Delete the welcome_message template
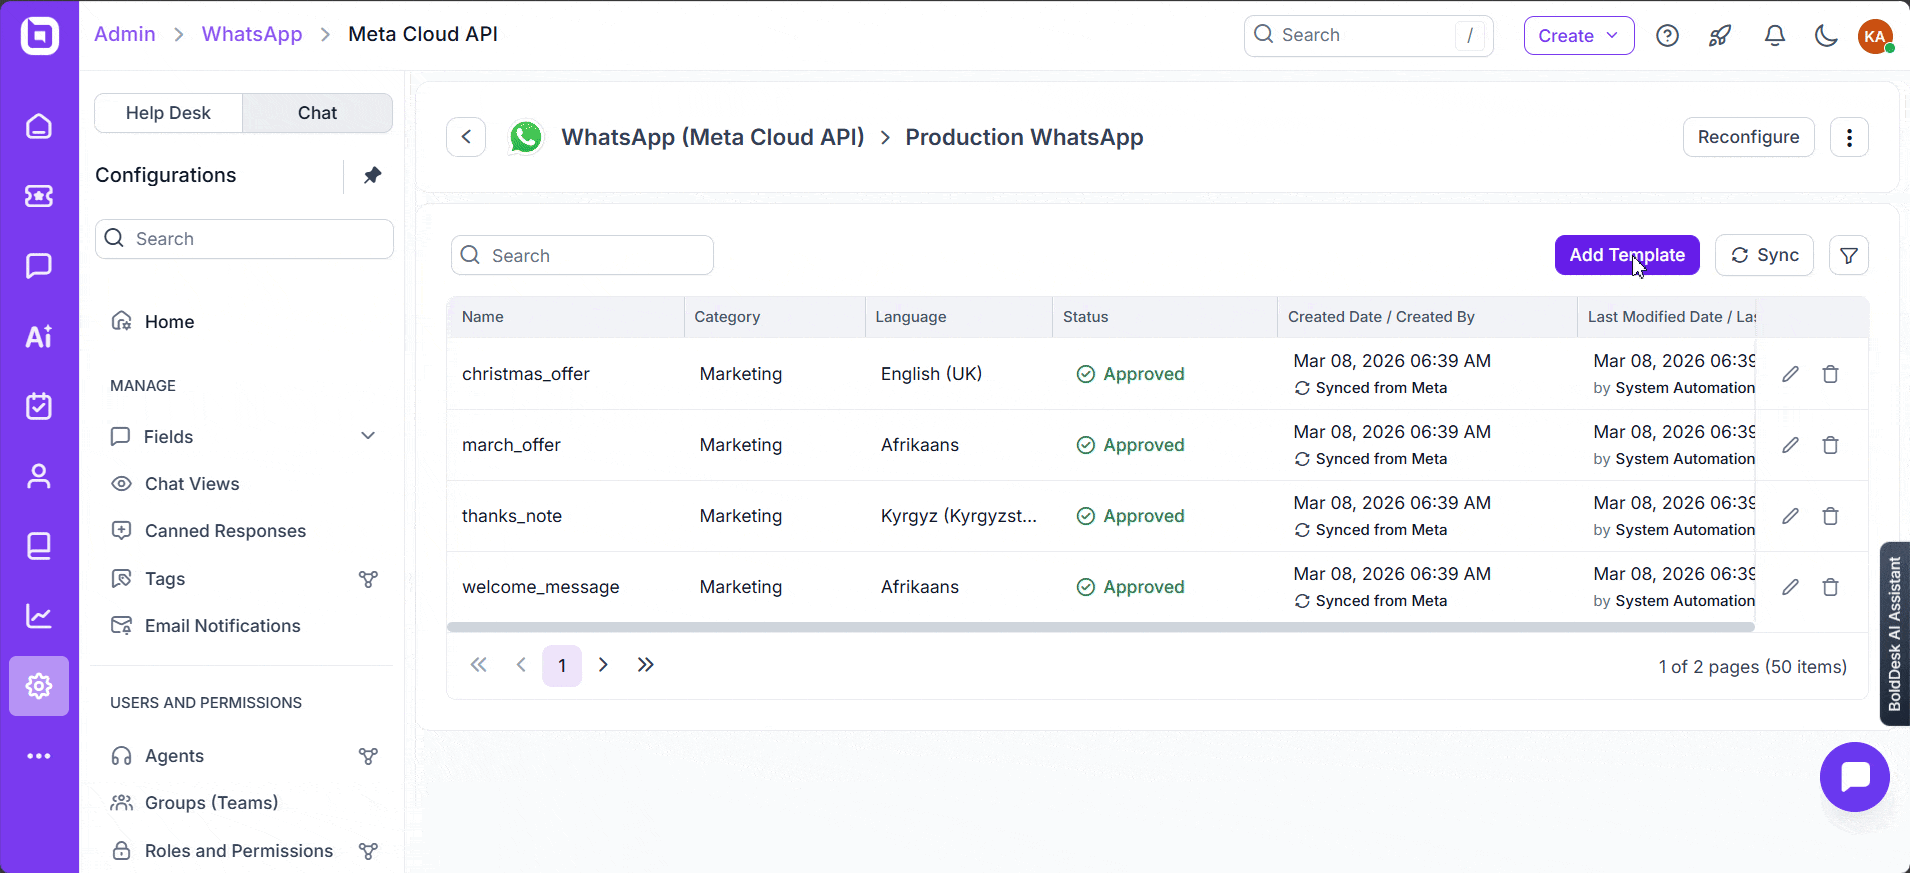The image size is (1910, 873). tap(1830, 587)
